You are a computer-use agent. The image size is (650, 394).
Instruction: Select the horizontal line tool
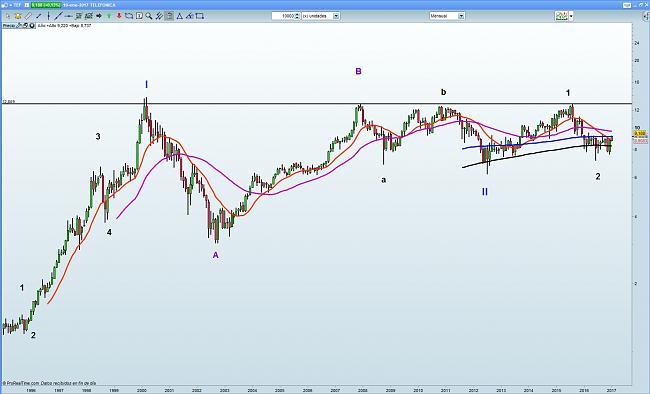tap(68, 16)
